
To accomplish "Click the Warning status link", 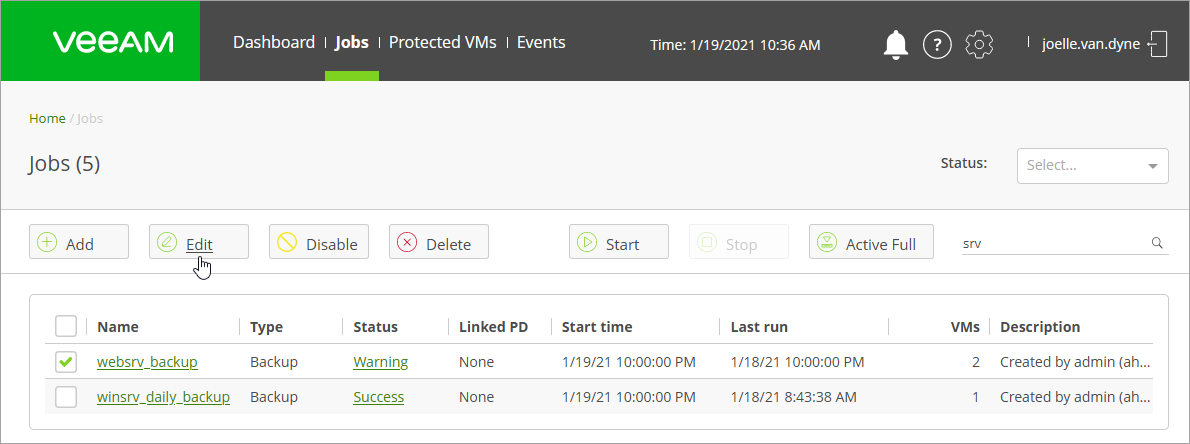I will [381, 362].
